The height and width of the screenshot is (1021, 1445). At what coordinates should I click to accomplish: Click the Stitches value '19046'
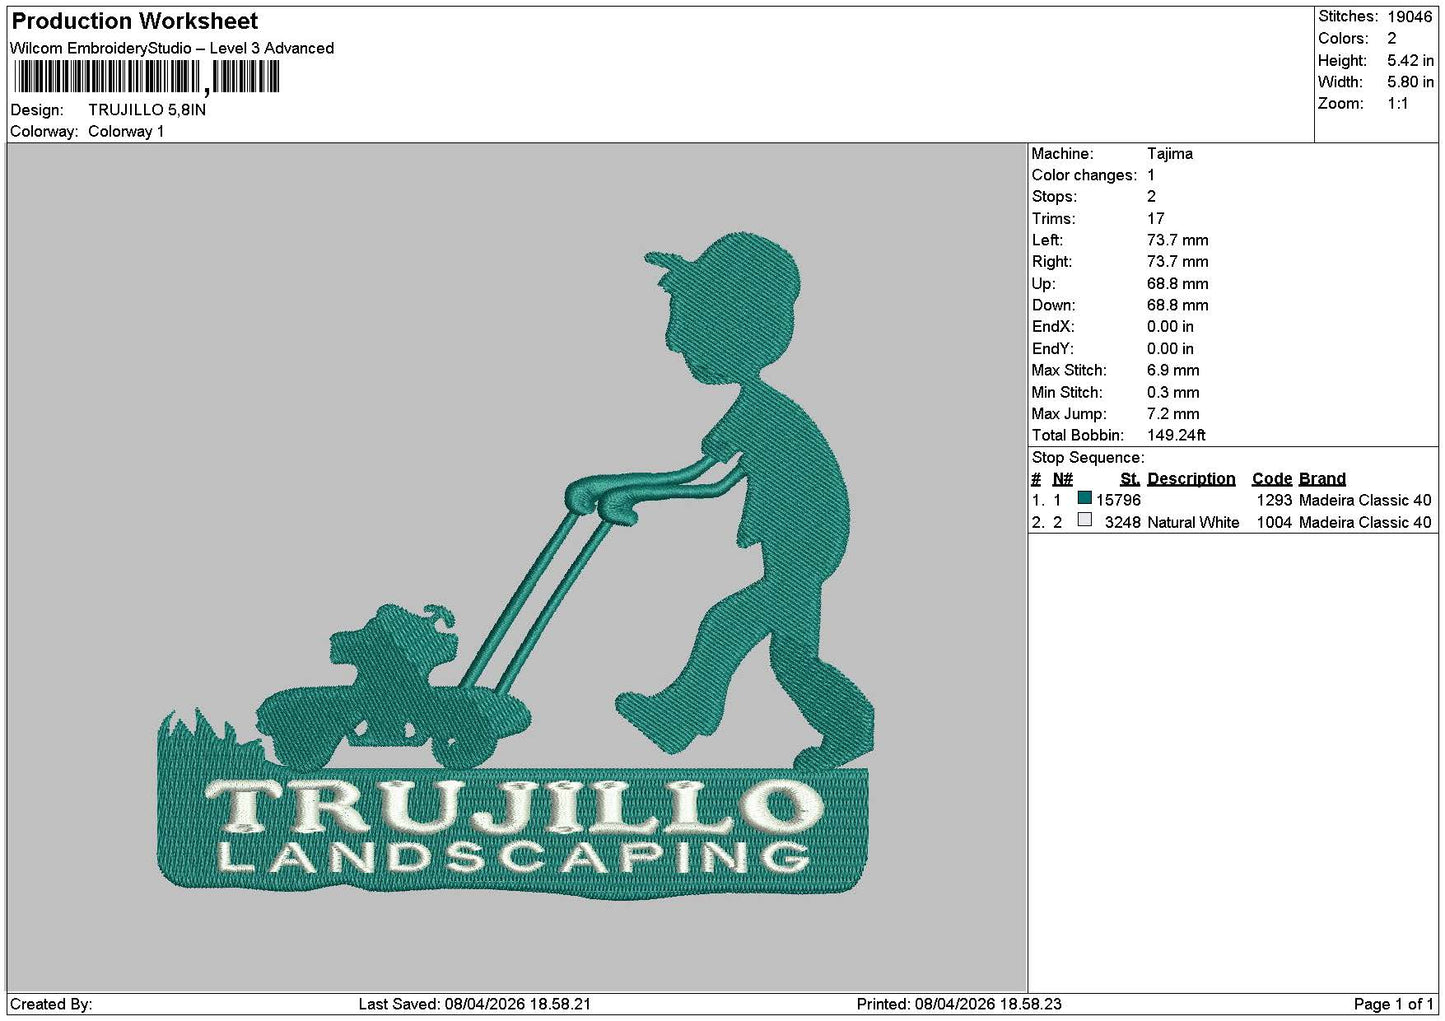click(1410, 17)
